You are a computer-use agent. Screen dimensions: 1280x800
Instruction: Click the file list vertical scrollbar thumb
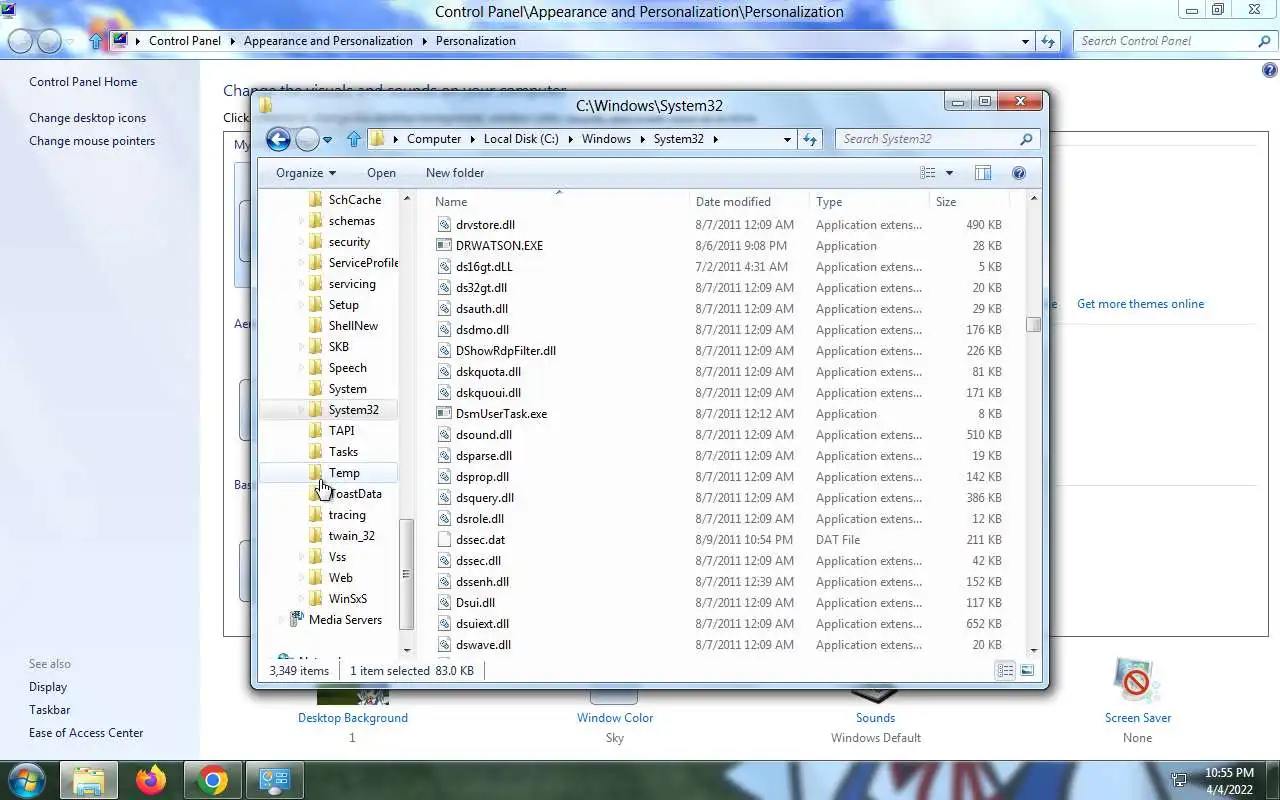1033,325
